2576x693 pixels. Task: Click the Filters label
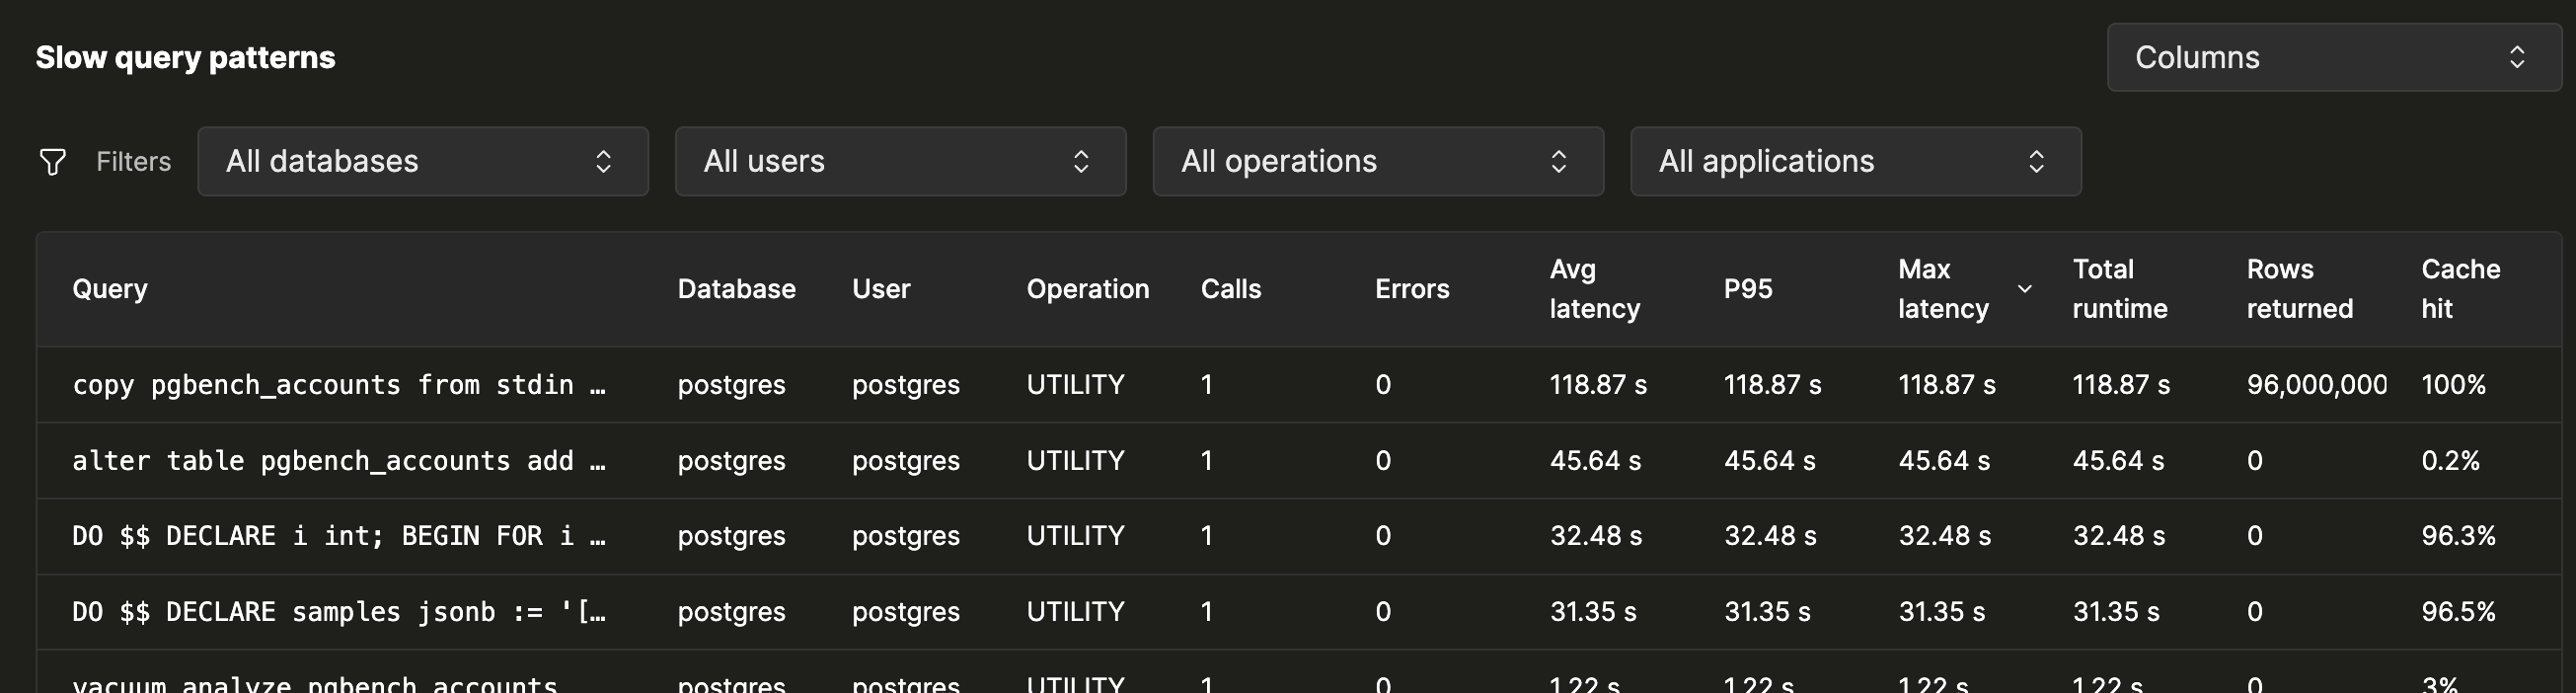133,162
